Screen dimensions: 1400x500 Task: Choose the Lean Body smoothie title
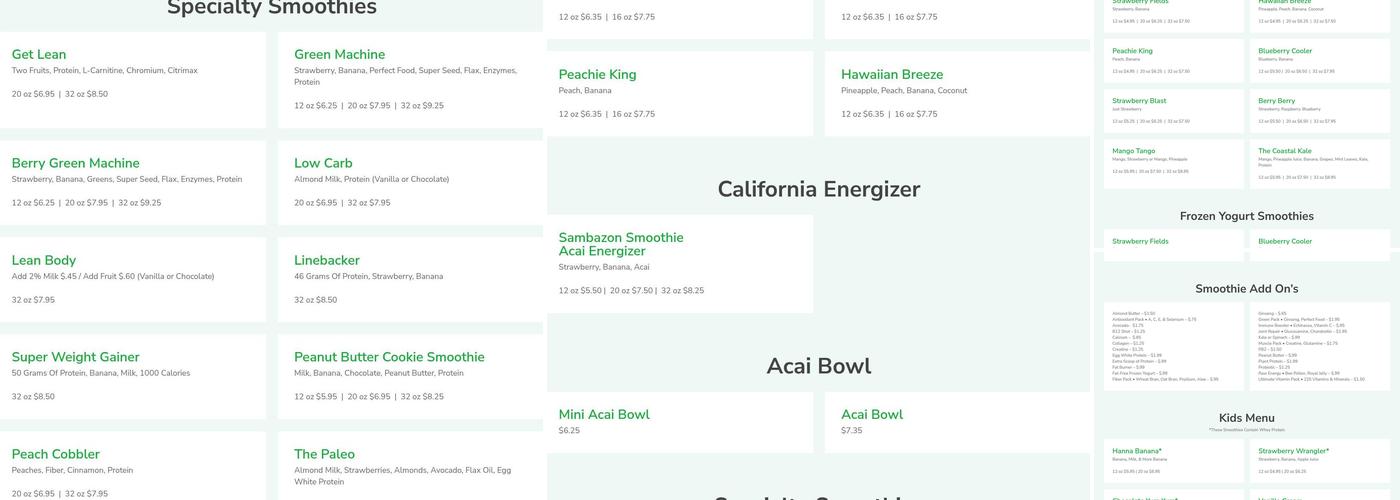tap(44, 260)
